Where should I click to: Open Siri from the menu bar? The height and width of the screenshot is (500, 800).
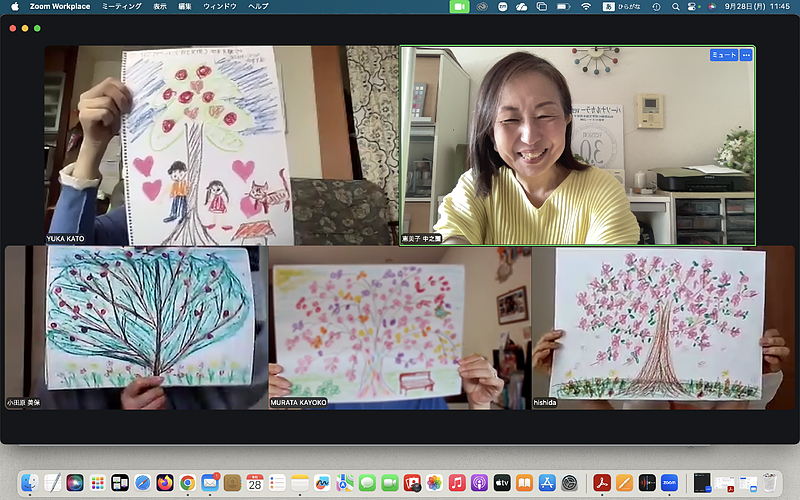tap(712, 6)
